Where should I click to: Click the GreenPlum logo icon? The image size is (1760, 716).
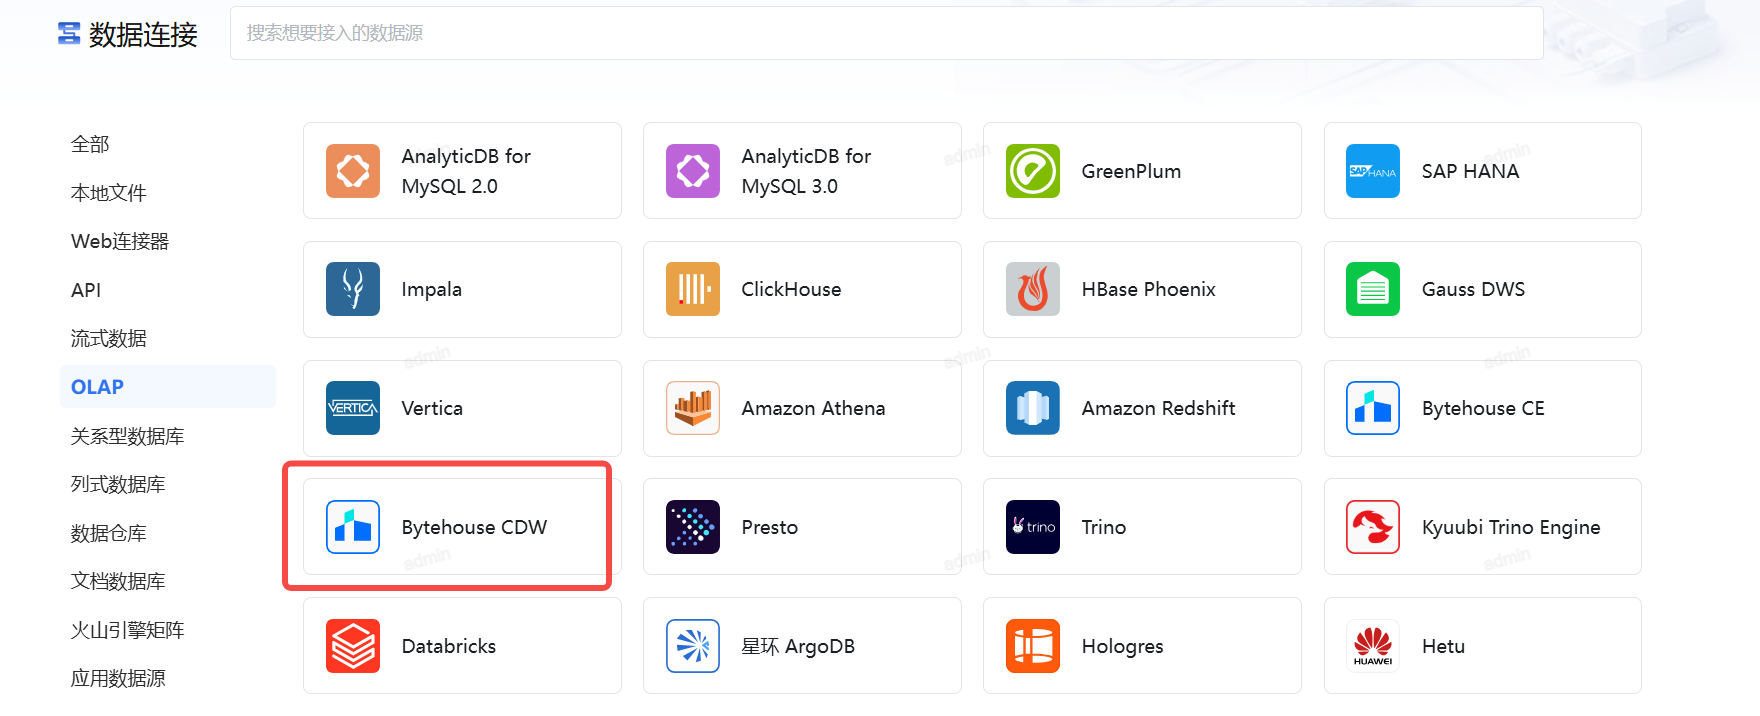pyautogui.click(x=1032, y=171)
